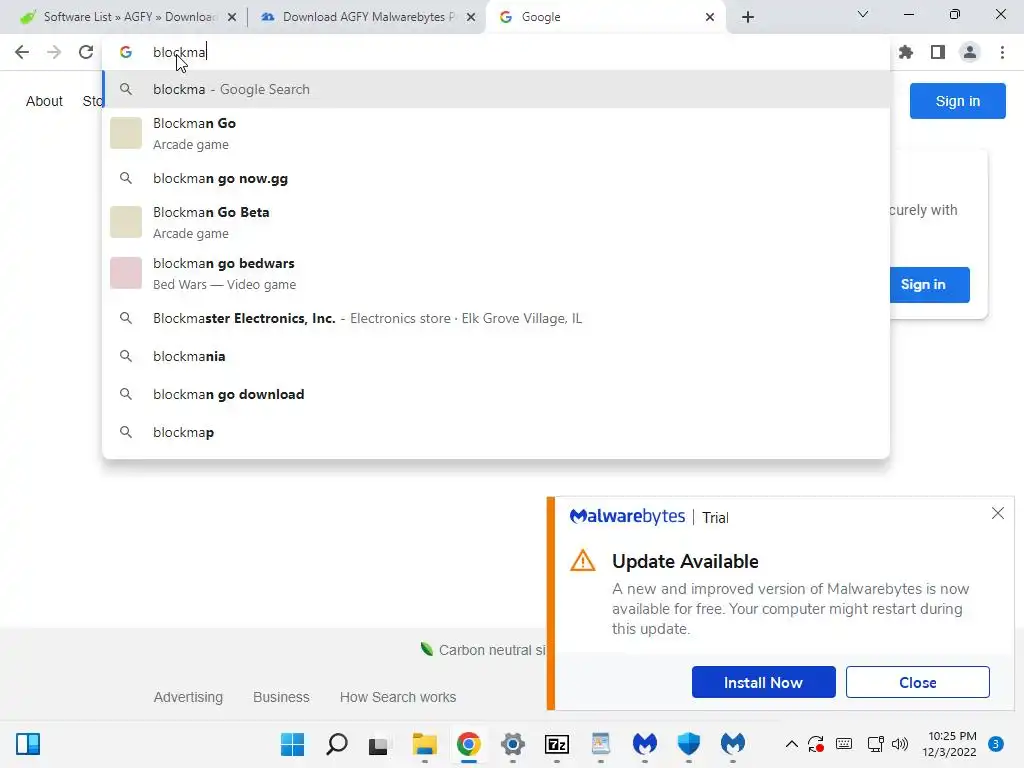The width and height of the screenshot is (1024, 768).
Task: Expand hidden system tray icons chevron
Action: click(x=792, y=744)
